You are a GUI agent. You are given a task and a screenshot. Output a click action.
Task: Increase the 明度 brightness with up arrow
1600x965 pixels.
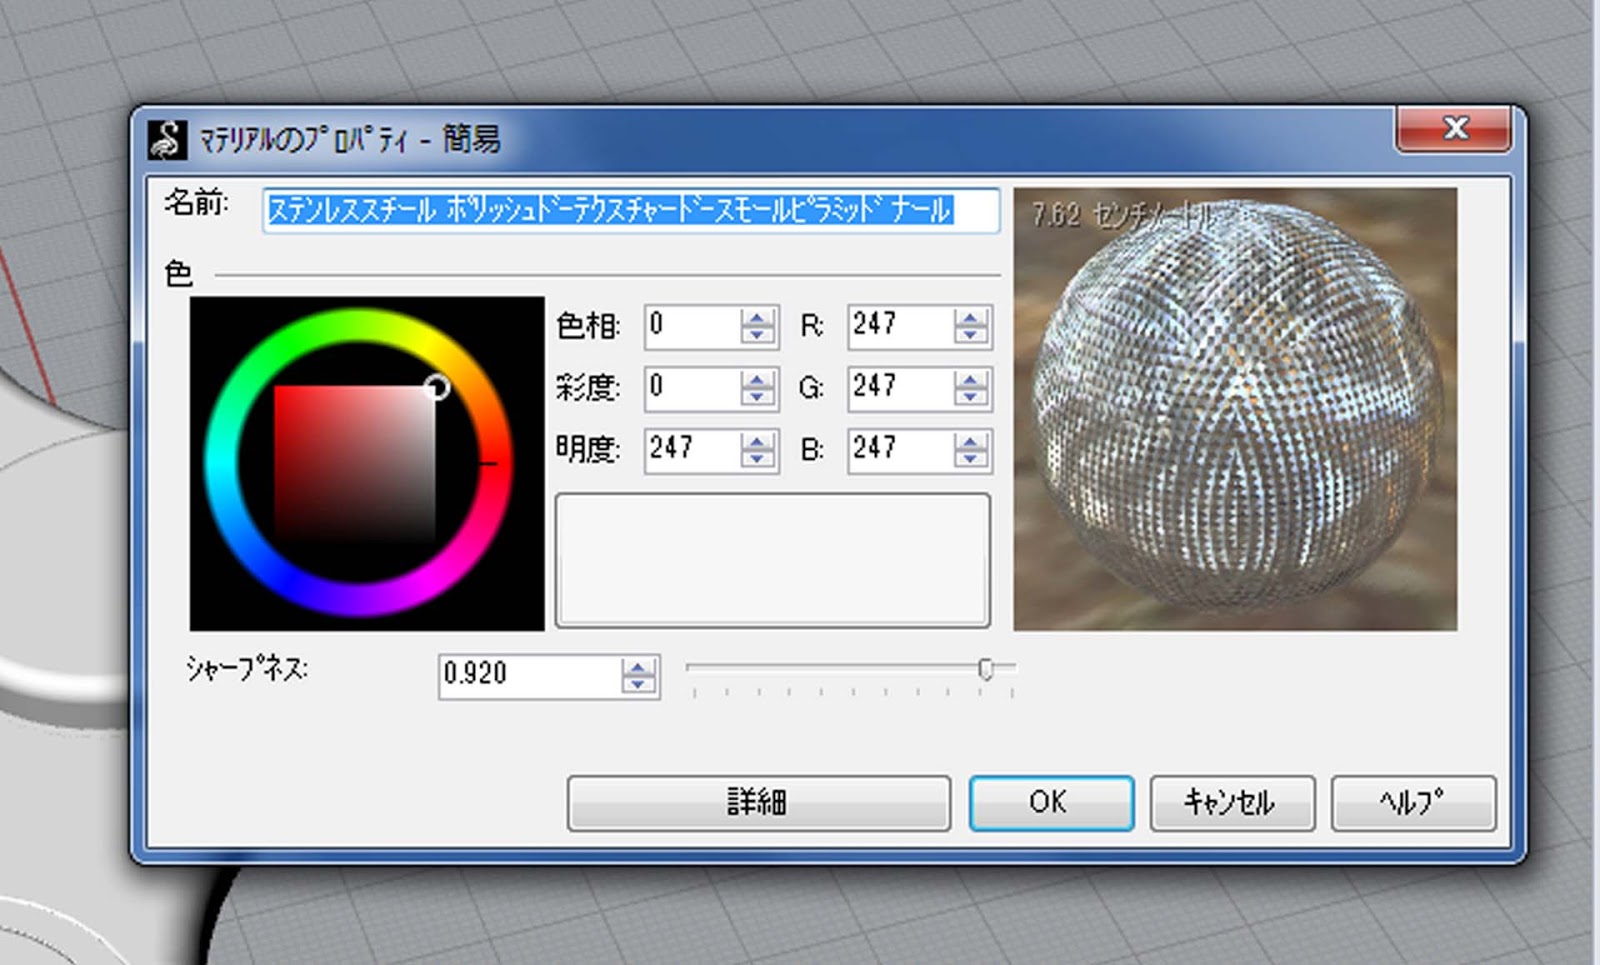click(x=758, y=441)
